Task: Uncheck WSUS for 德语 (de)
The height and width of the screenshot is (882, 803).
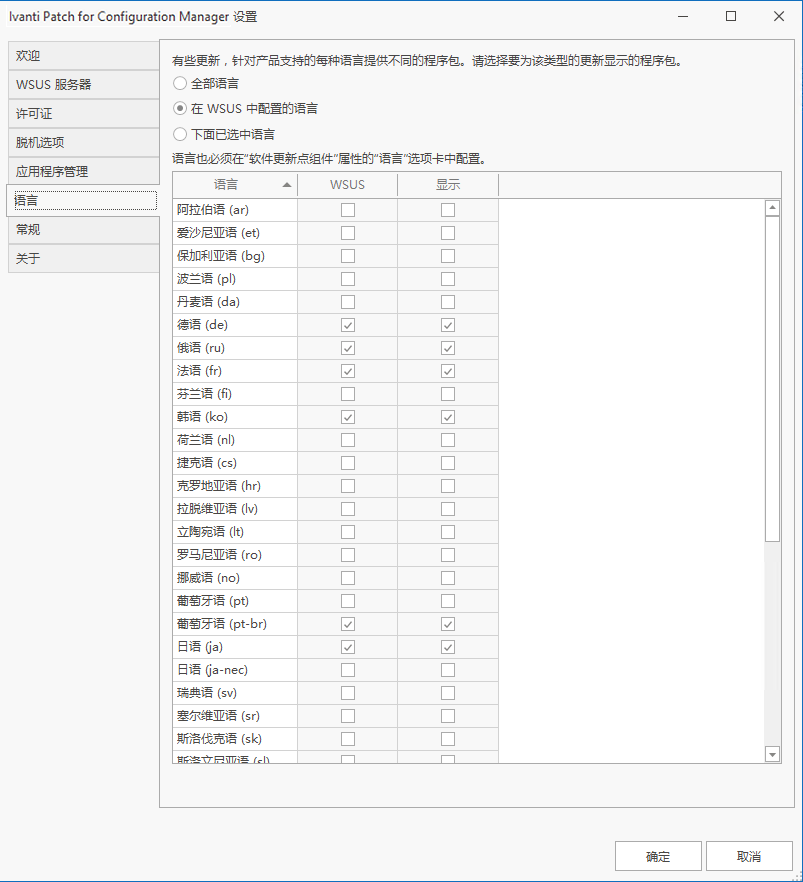Action: pos(348,325)
